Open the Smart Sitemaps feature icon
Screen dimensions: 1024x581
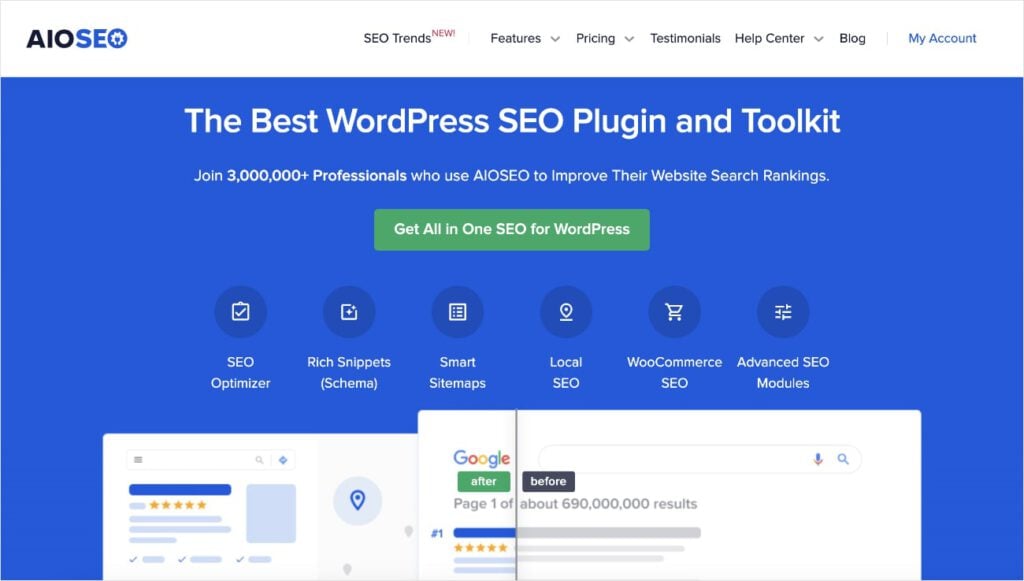(457, 311)
